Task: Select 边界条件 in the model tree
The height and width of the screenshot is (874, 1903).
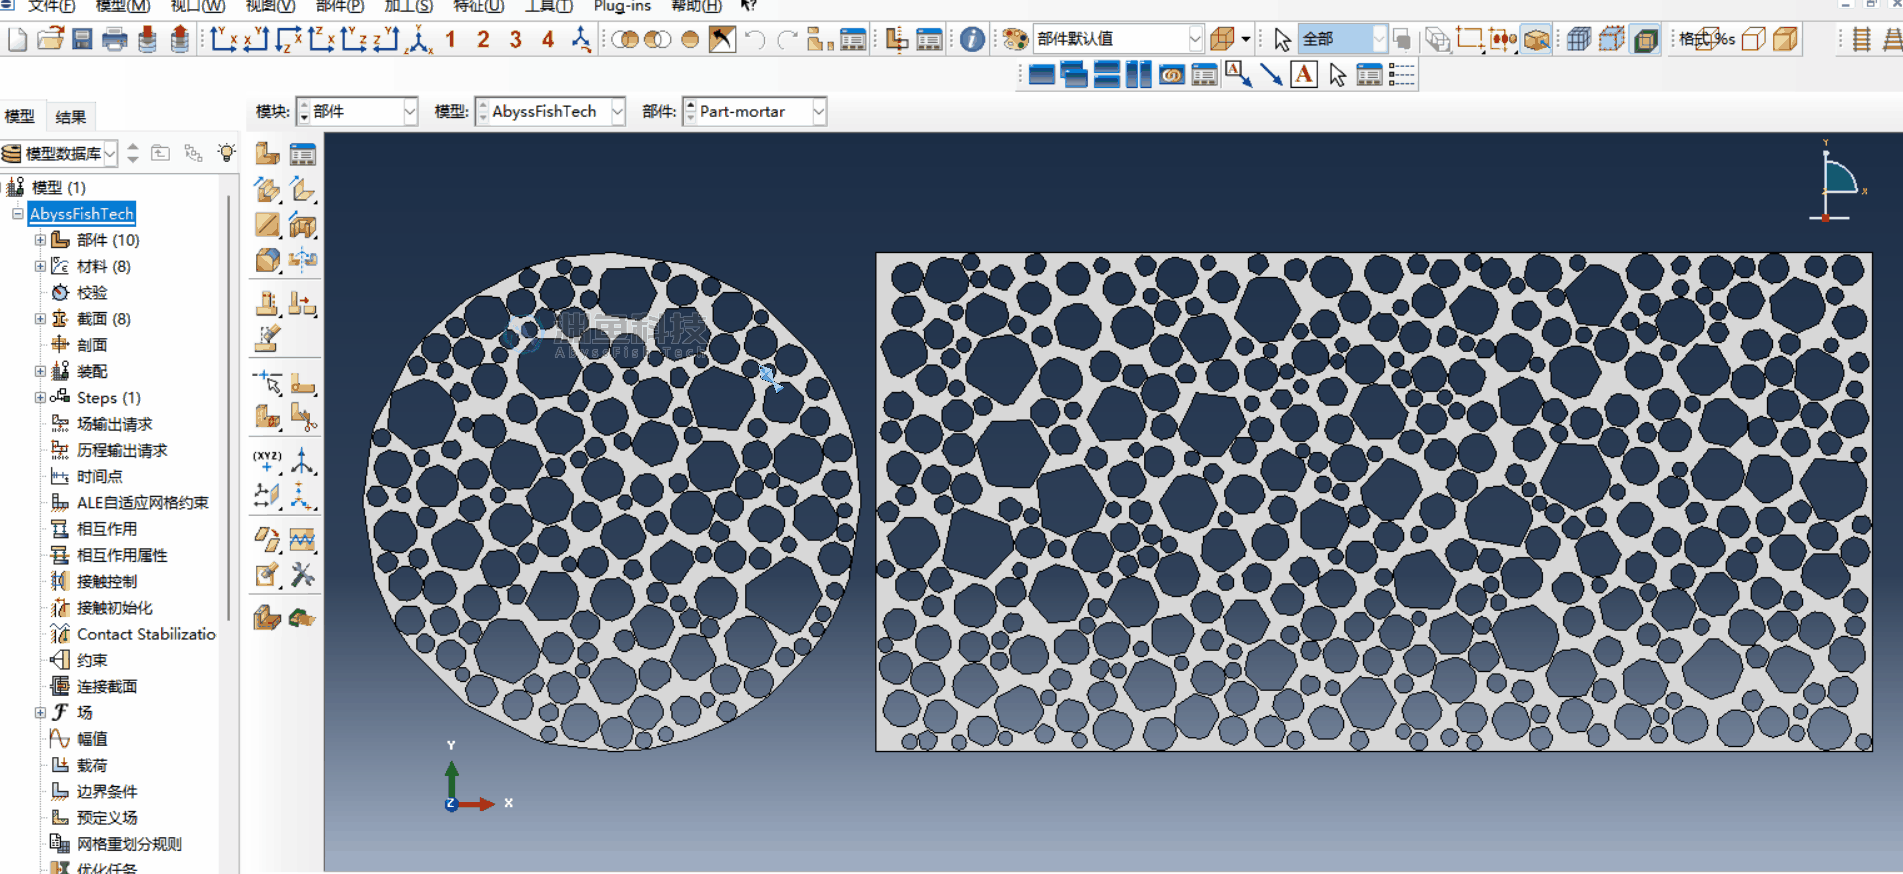Action: tap(107, 791)
